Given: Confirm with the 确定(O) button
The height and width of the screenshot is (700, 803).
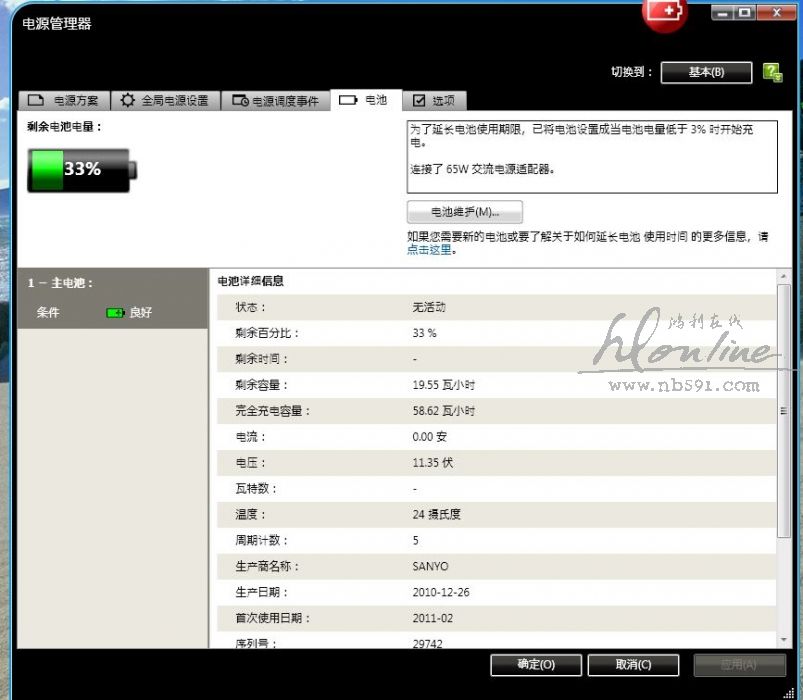Looking at the screenshot, I should tap(536, 665).
